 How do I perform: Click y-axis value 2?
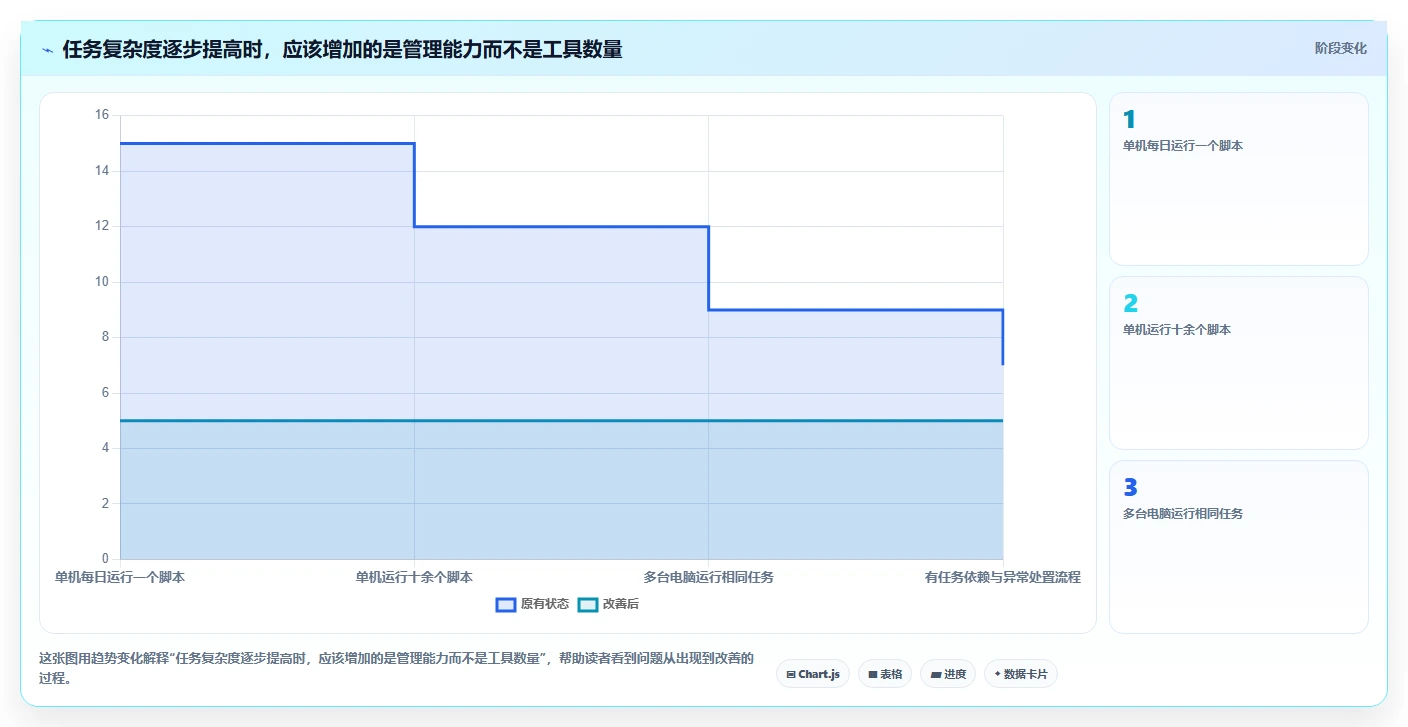point(105,503)
